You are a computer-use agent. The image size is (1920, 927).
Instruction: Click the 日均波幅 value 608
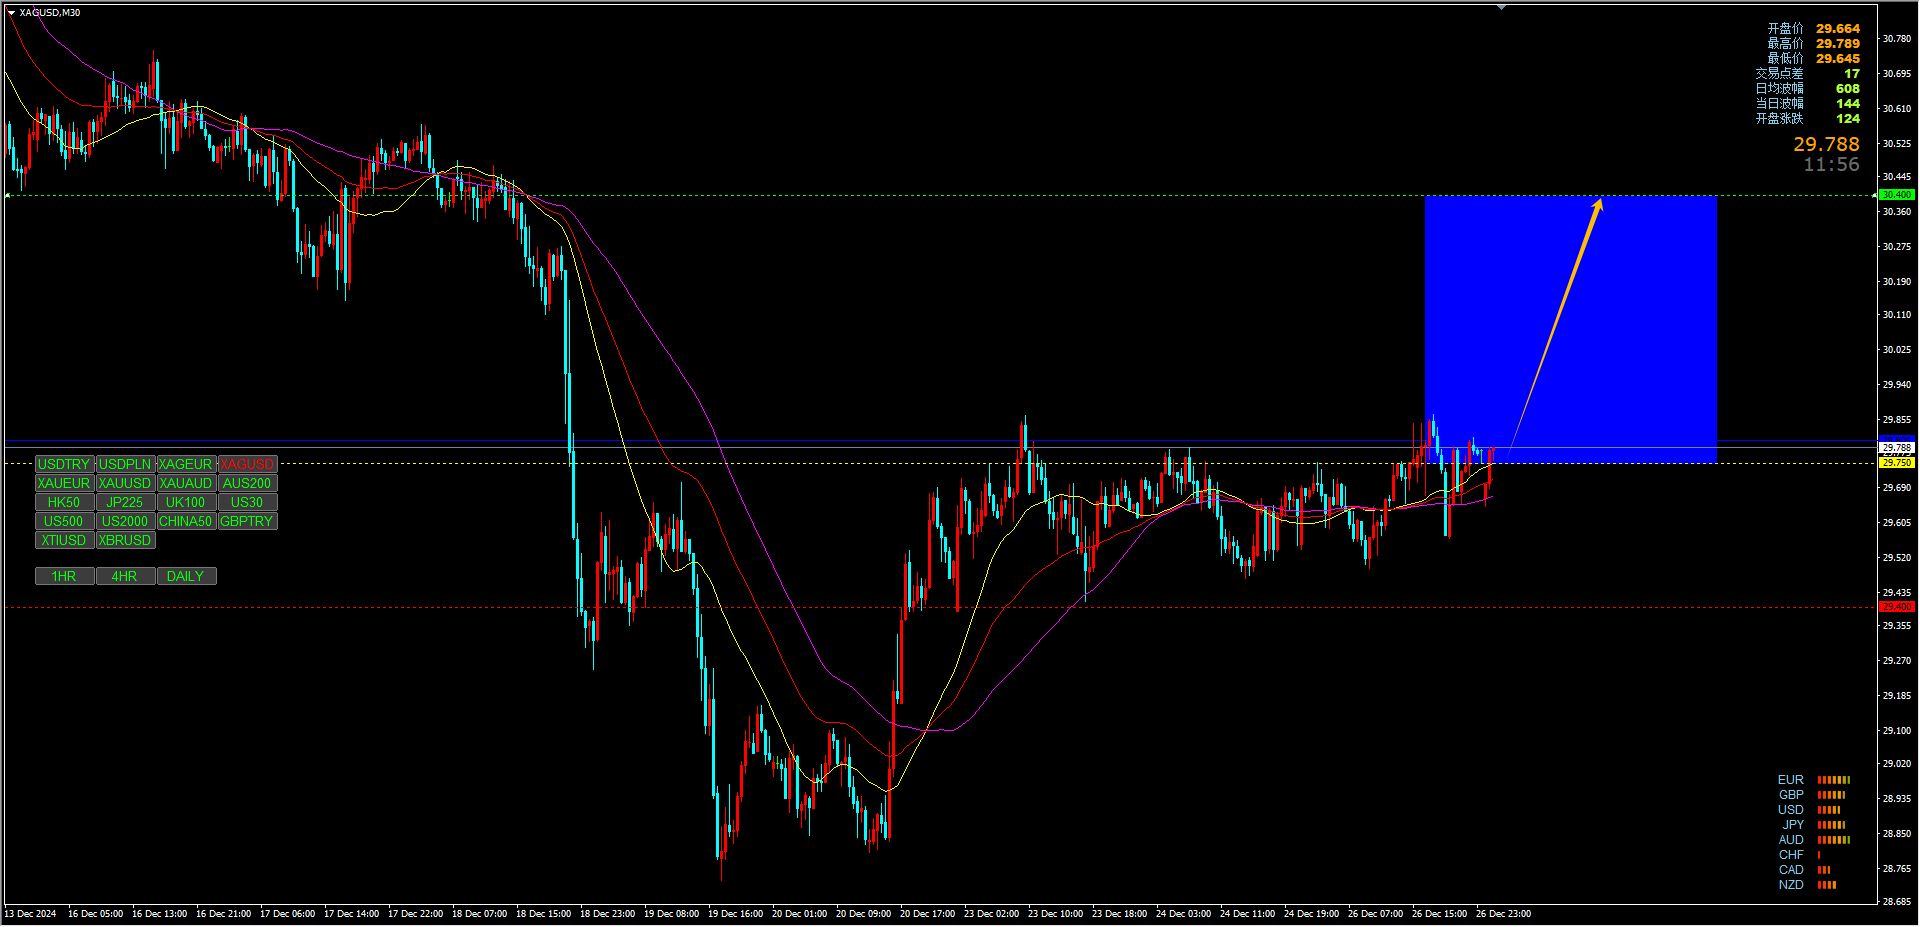coord(1847,89)
